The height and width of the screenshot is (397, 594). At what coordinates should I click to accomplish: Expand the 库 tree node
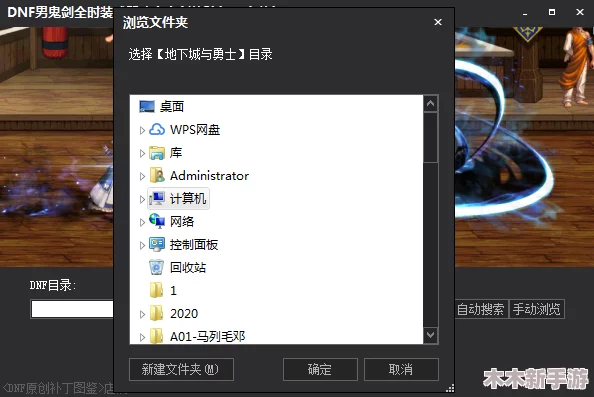pos(142,153)
